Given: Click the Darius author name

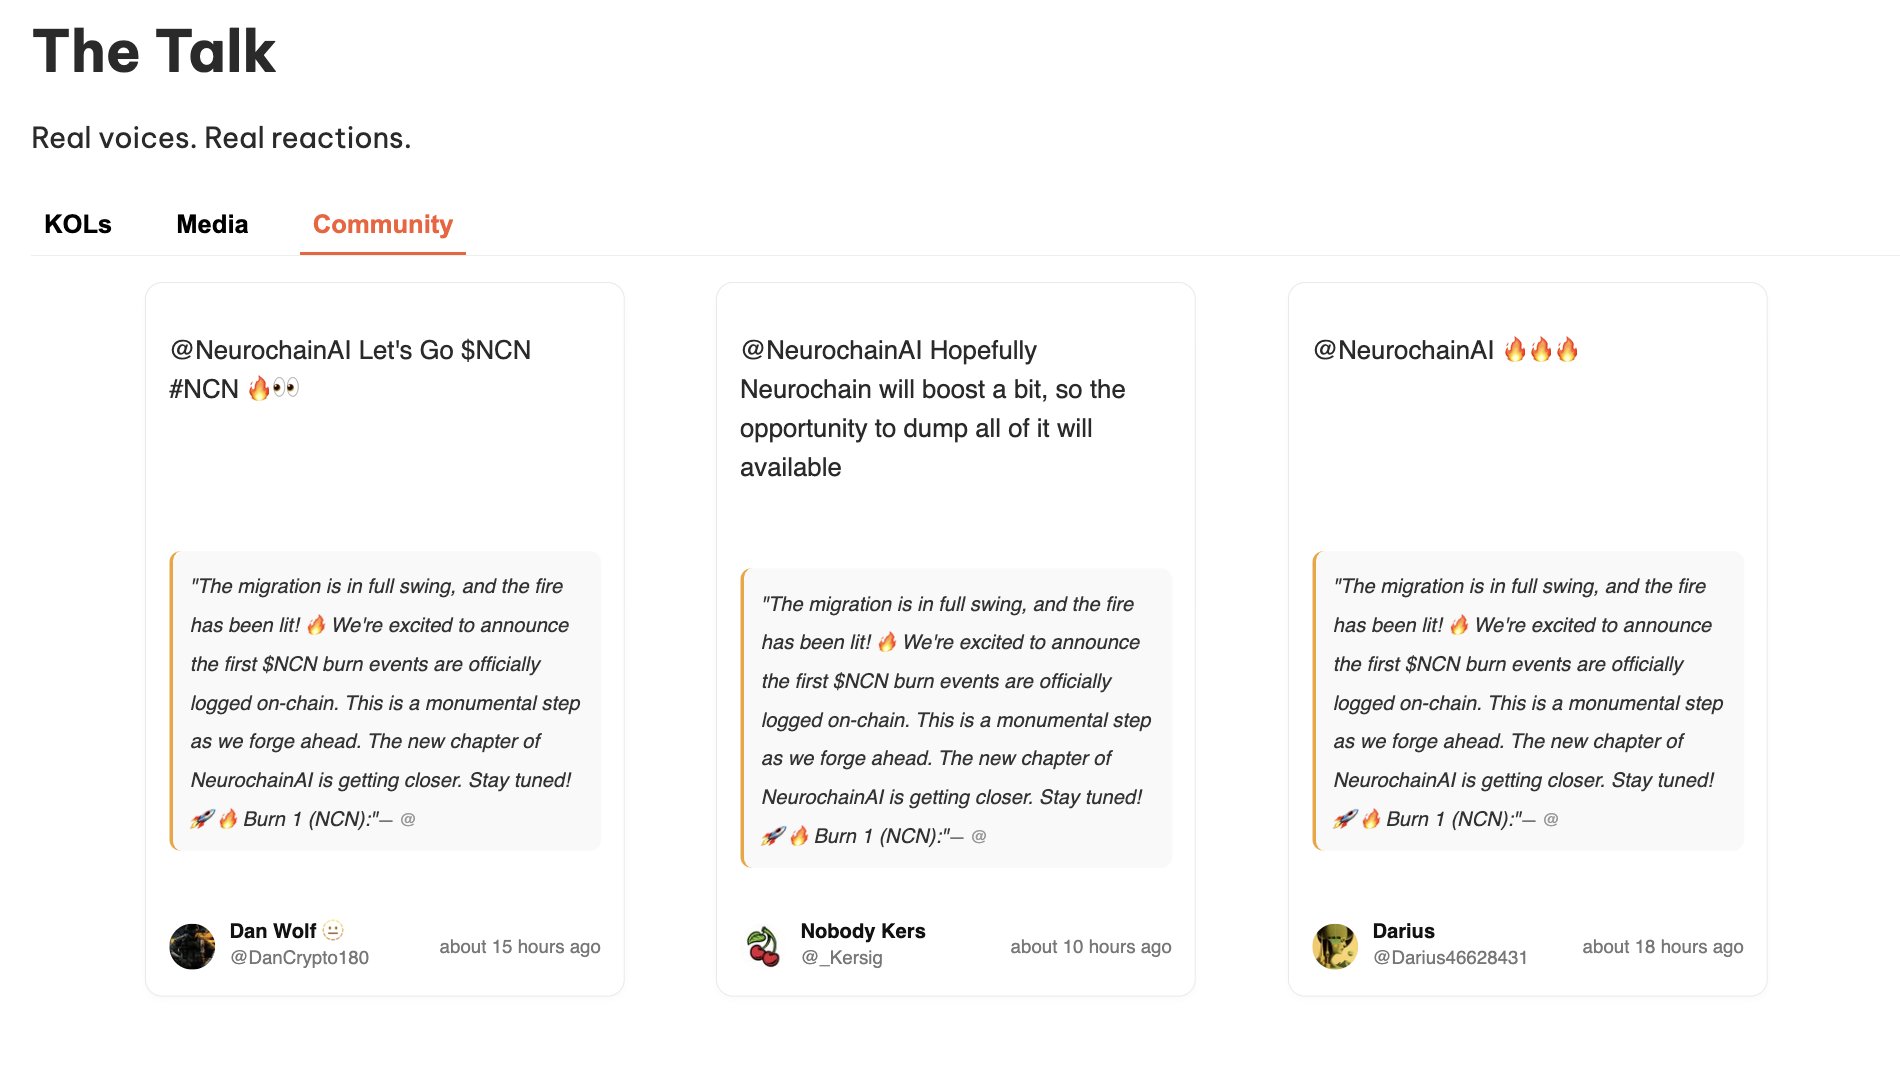Looking at the screenshot, I should [1403, 931].
